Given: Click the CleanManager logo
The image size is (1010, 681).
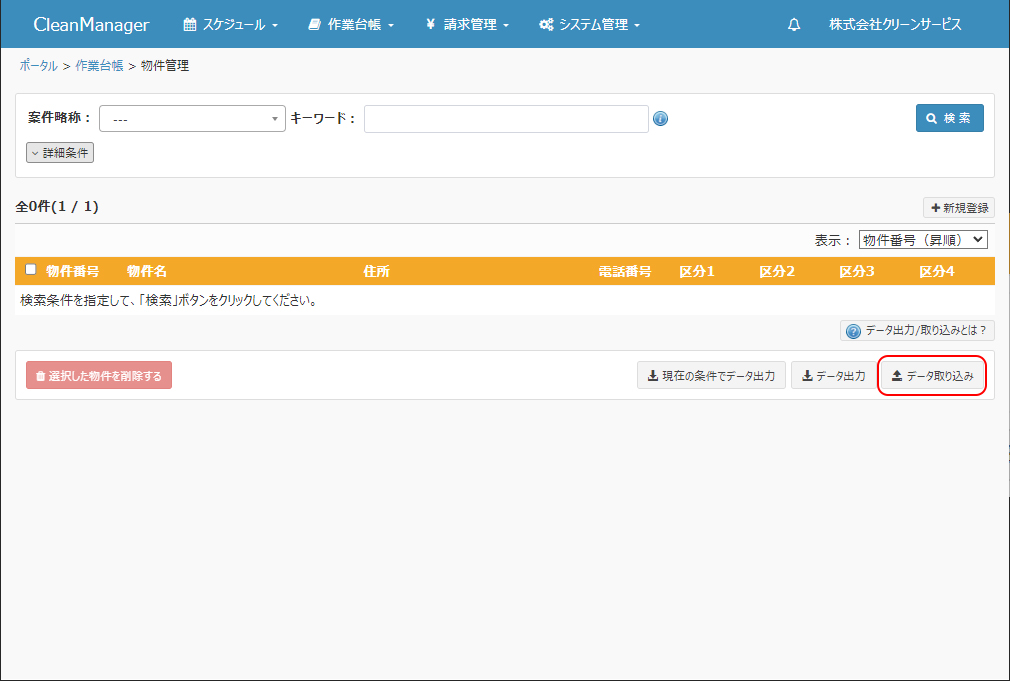Looking at the screenshot, I should (91, 25).
